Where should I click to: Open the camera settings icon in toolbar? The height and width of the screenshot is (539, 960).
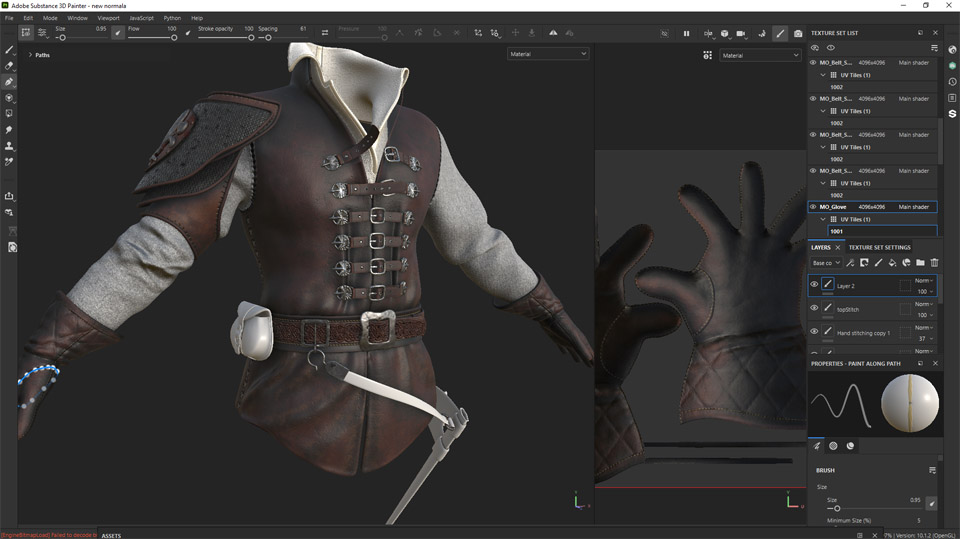[741, 33]
